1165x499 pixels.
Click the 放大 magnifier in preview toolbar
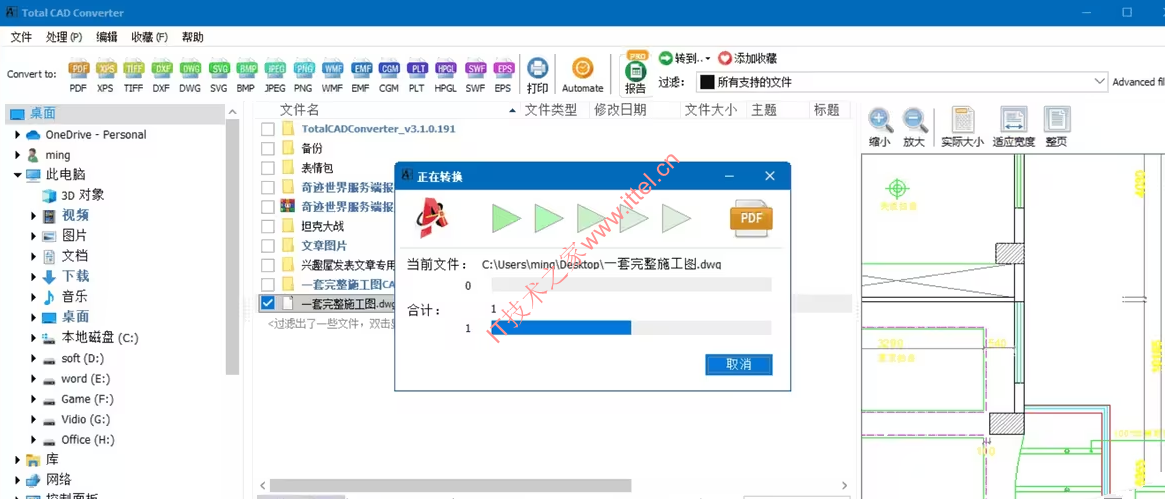point(914,127)
